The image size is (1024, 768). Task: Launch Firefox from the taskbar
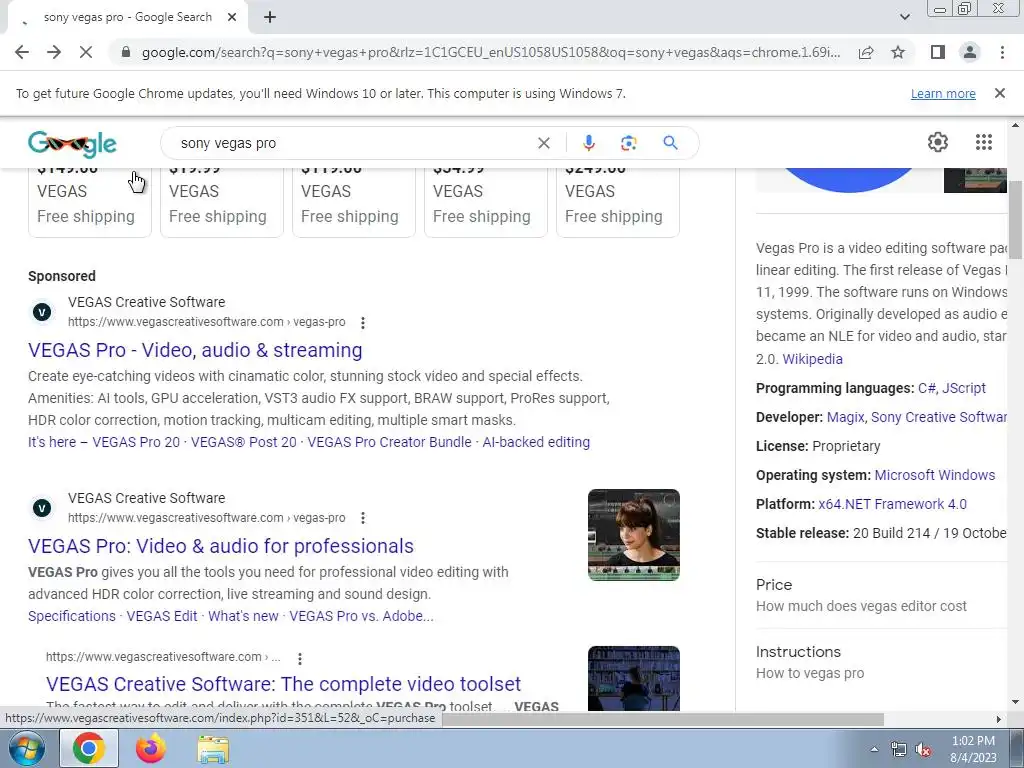pyautogui.click(x=150, y=748)
